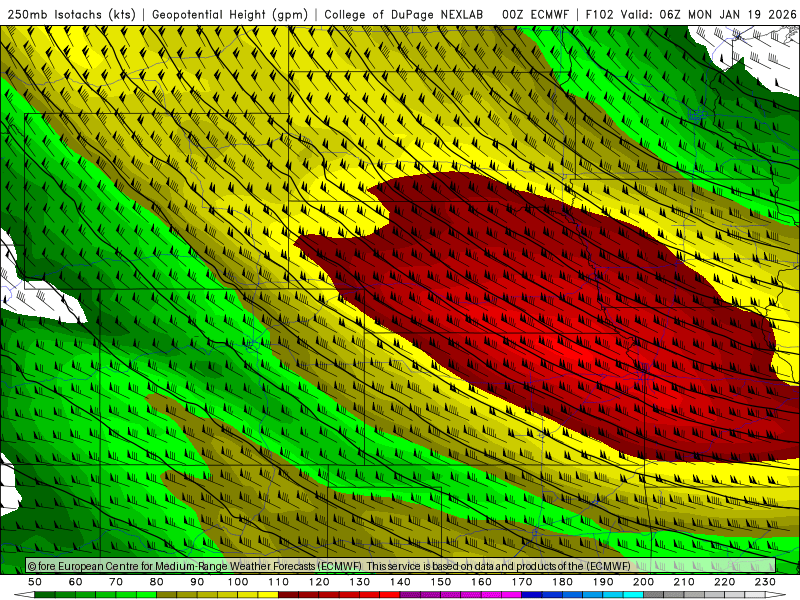Click the legend label '230'
The width and height of the screenshot is (800, 600).
tap(765, 582)
